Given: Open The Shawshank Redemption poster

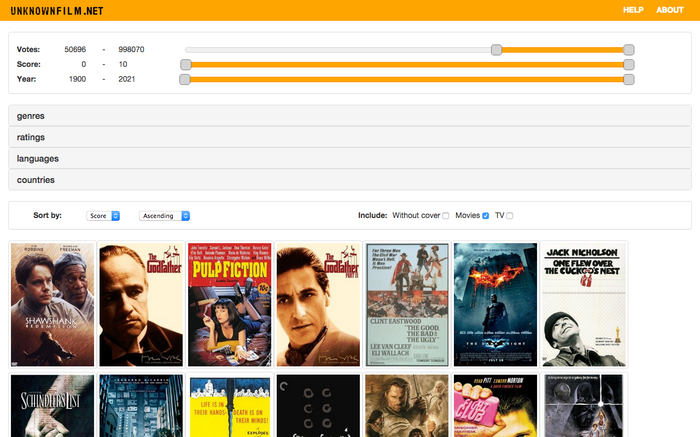Looking at the screenshot, I should click(52, 304).
